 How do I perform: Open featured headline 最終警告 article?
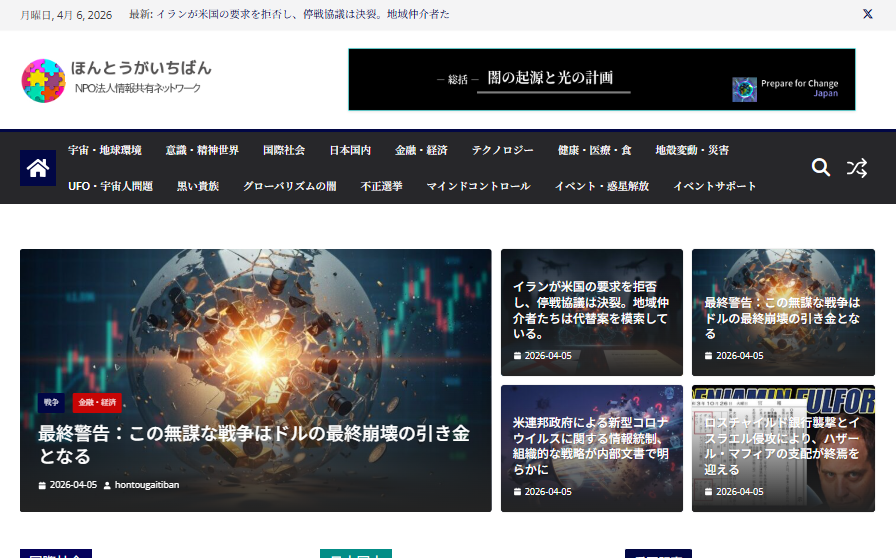click(x=254, y=445)
